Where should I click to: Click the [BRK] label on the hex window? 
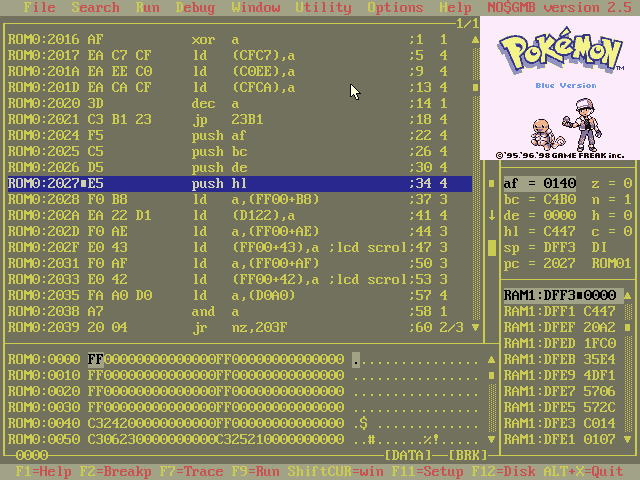click(468, 455)
